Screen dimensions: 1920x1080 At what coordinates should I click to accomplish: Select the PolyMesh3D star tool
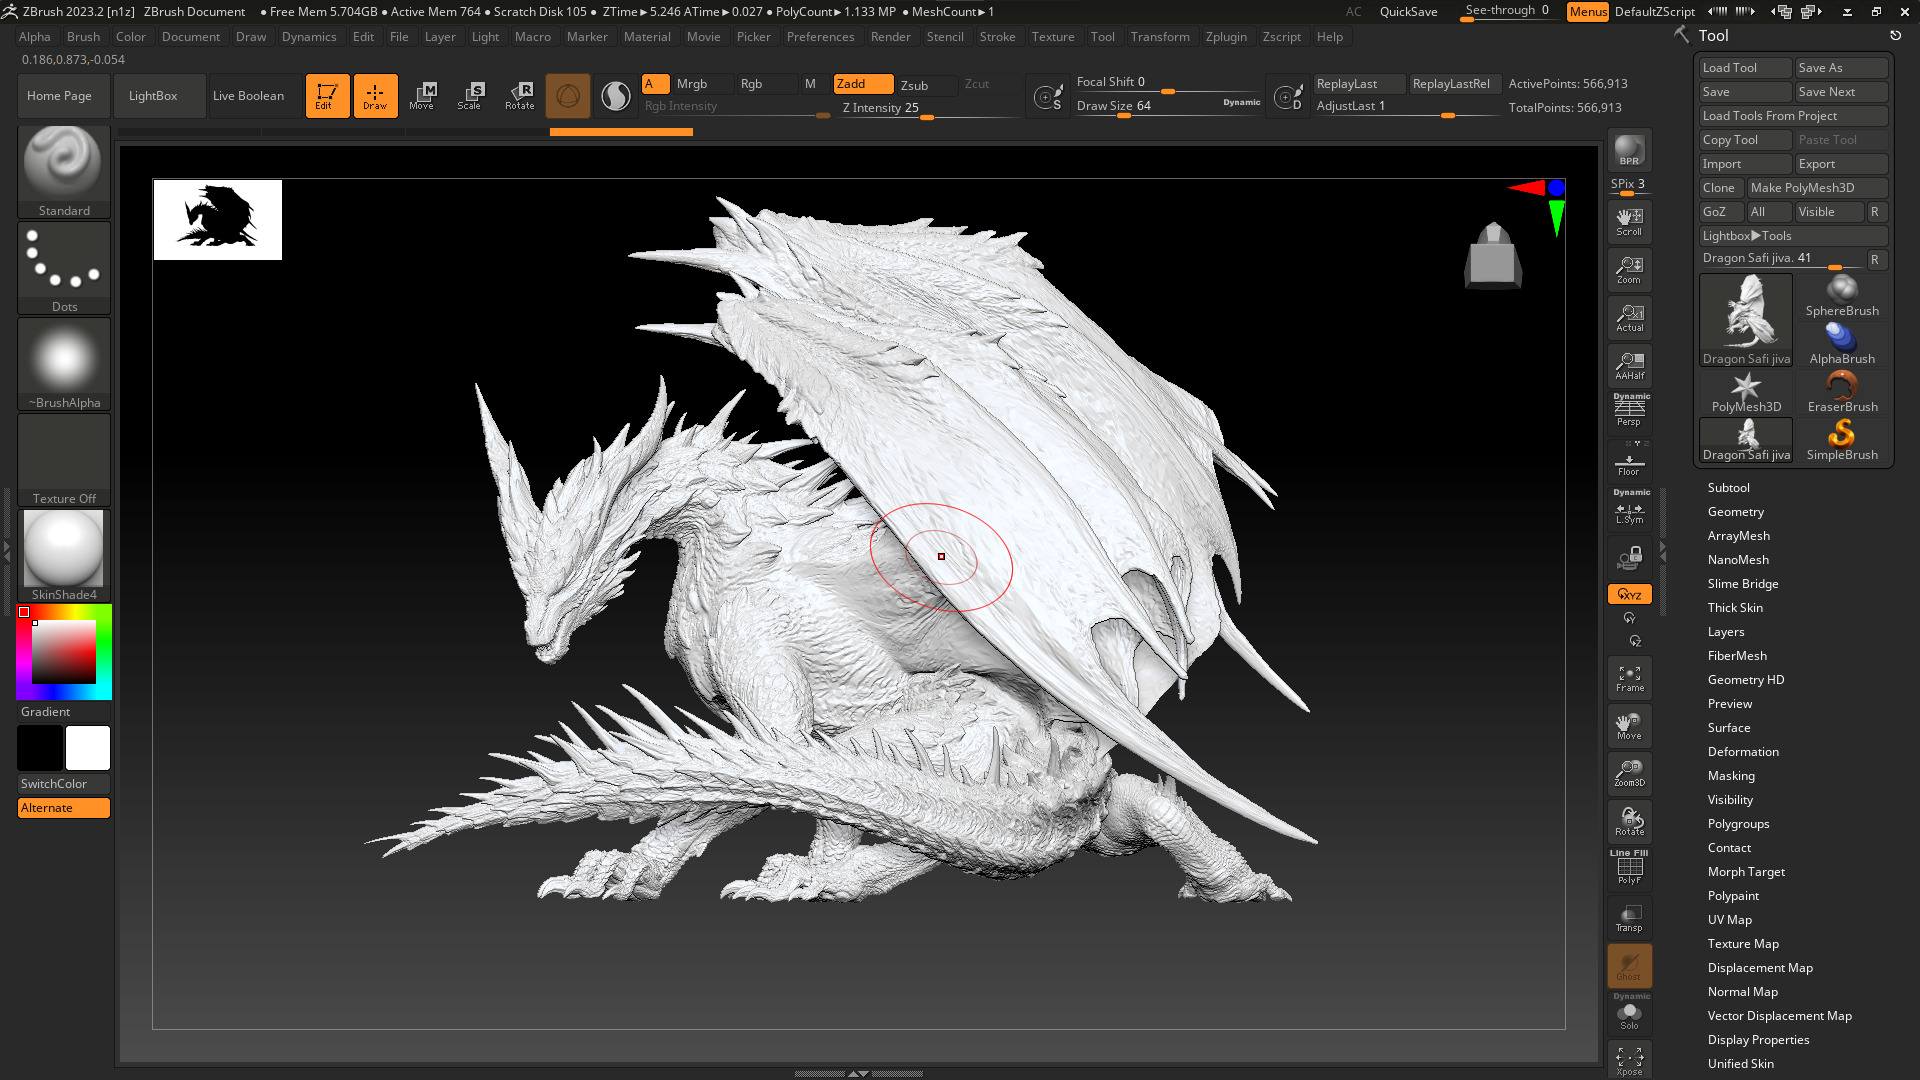[1746, 392]
